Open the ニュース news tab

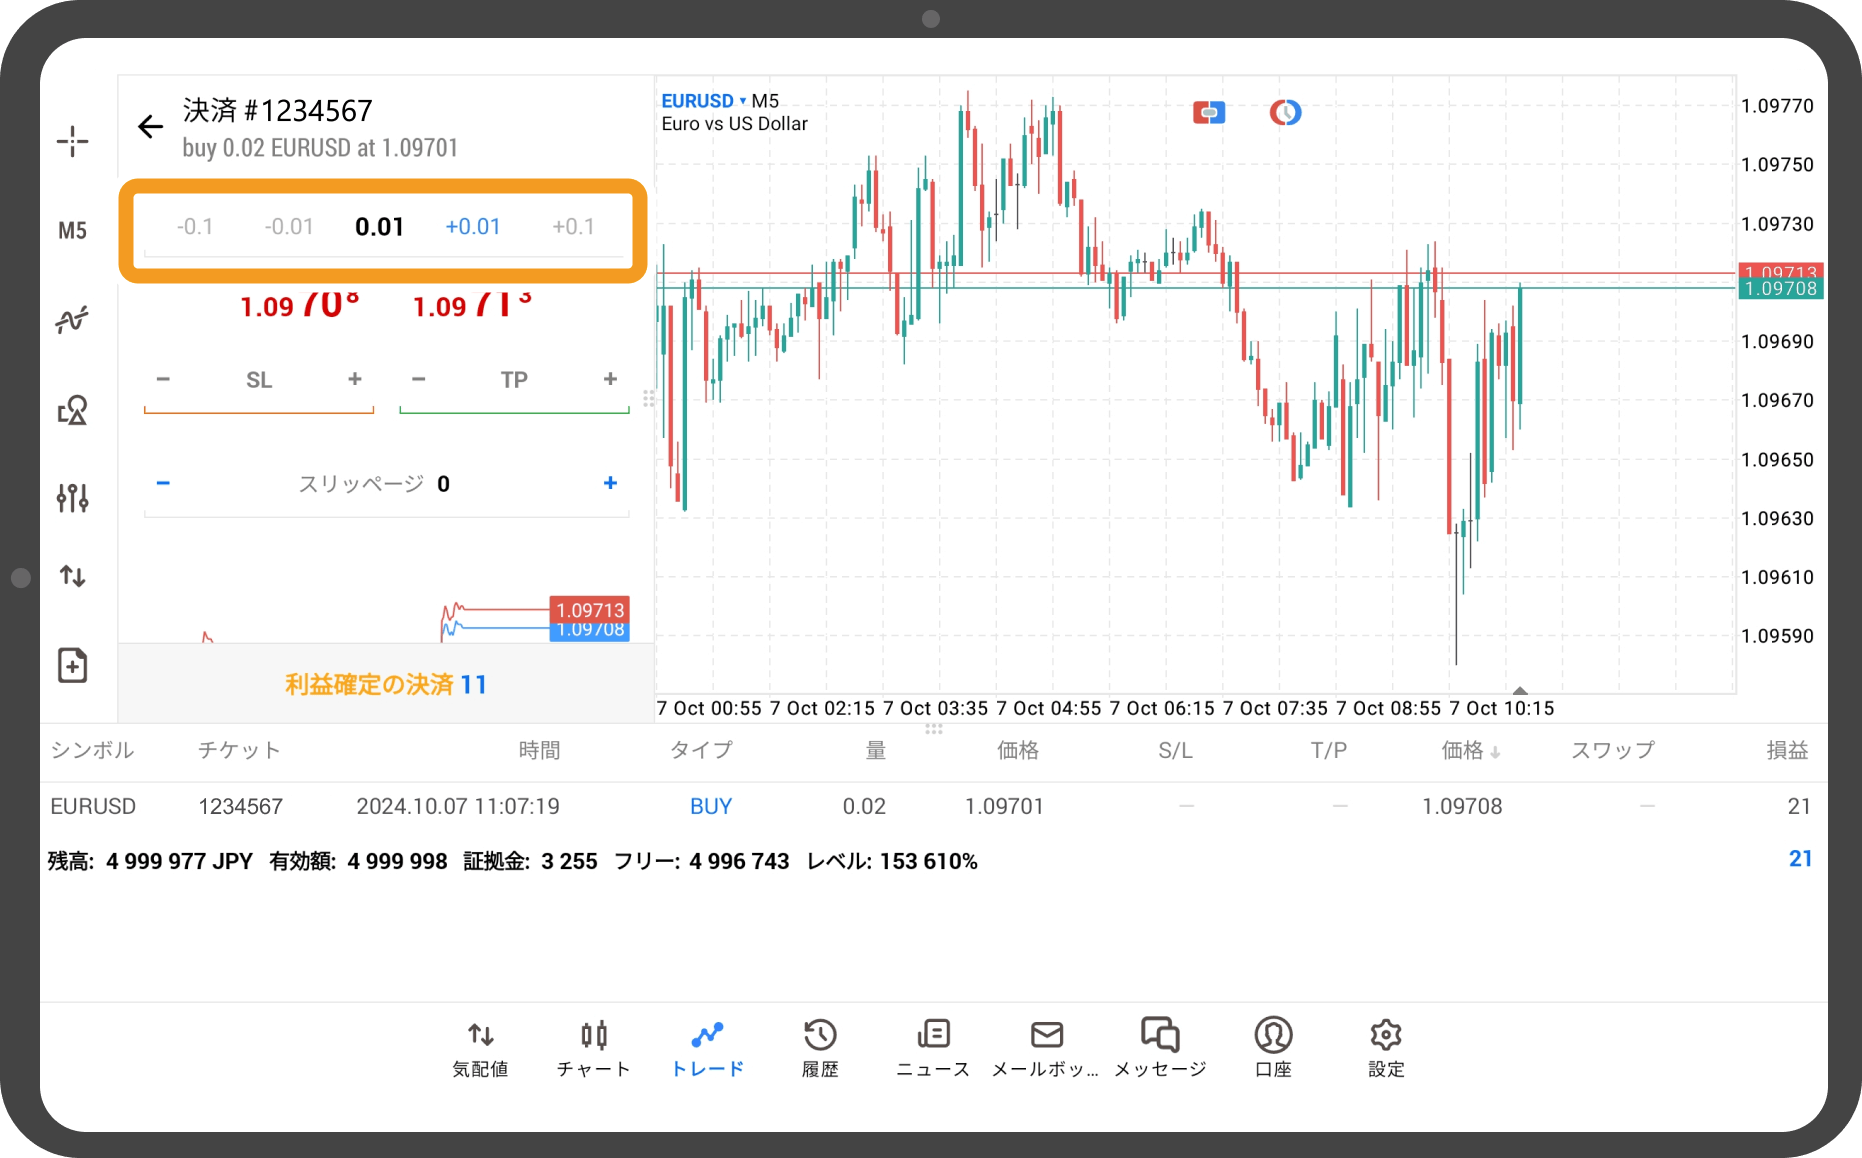pyautogui.click(x=933, y=1048)
